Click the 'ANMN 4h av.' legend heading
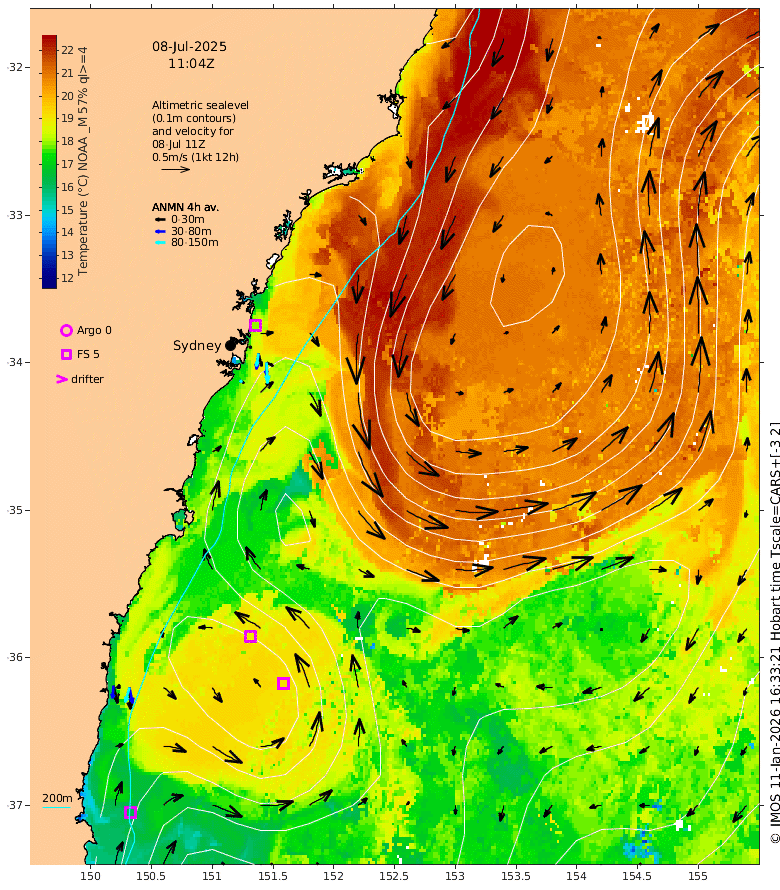Screen dimensions: 780x890 pyautogui.click(x=185, y=207)
